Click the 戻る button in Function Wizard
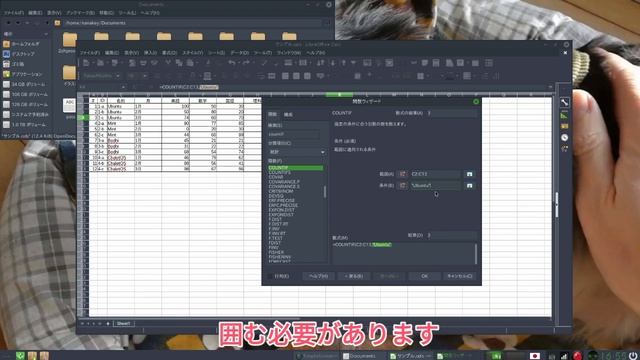The height and width of the screenshot is (360, 640). [354, 276]
